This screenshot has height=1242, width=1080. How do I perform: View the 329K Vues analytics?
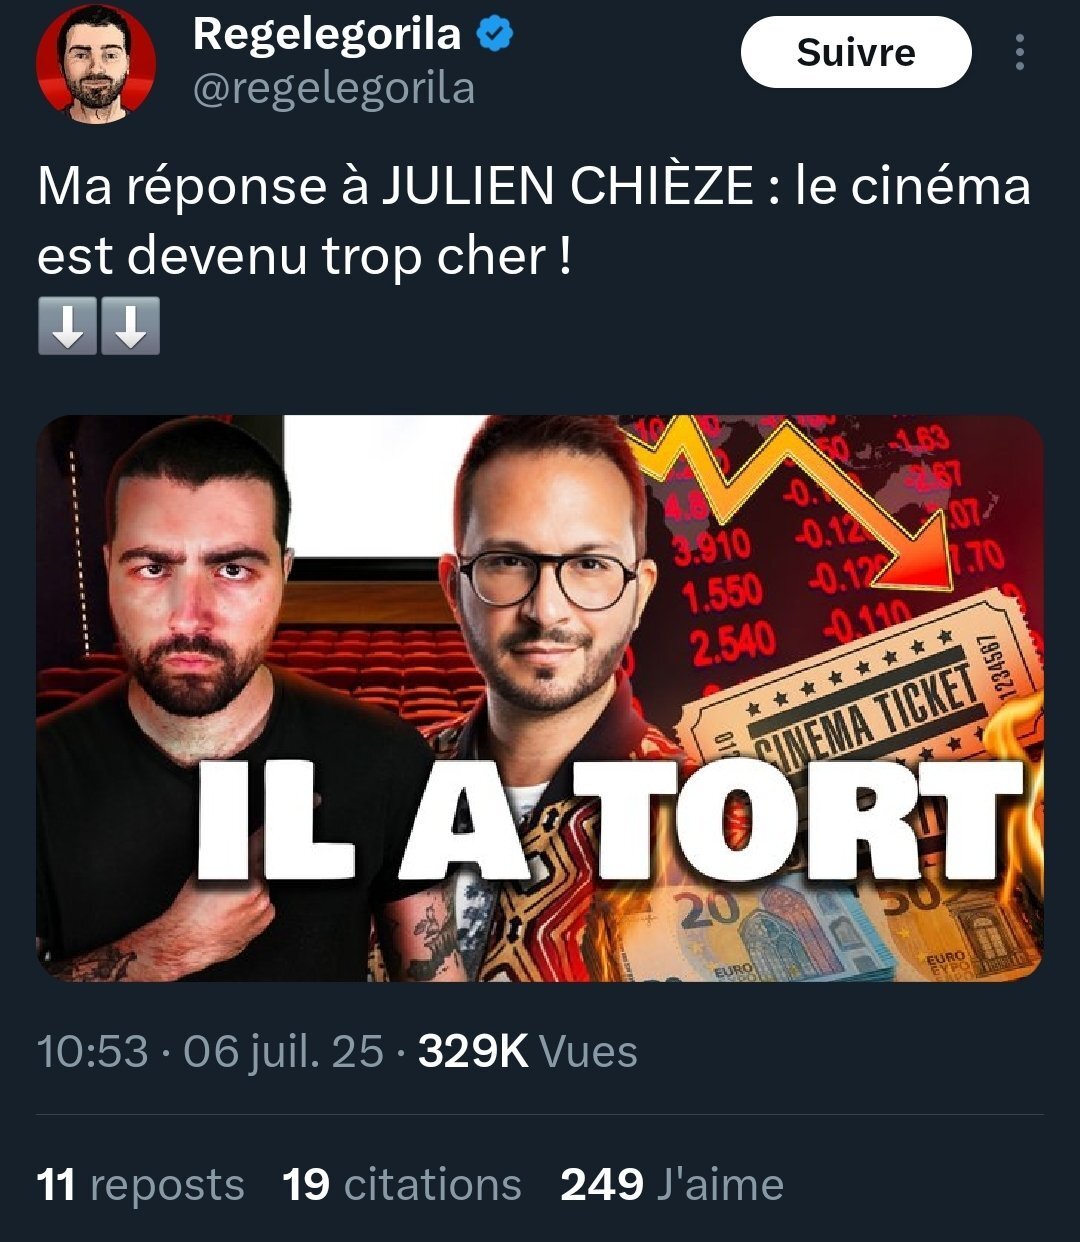click(x=528, y=1051)
